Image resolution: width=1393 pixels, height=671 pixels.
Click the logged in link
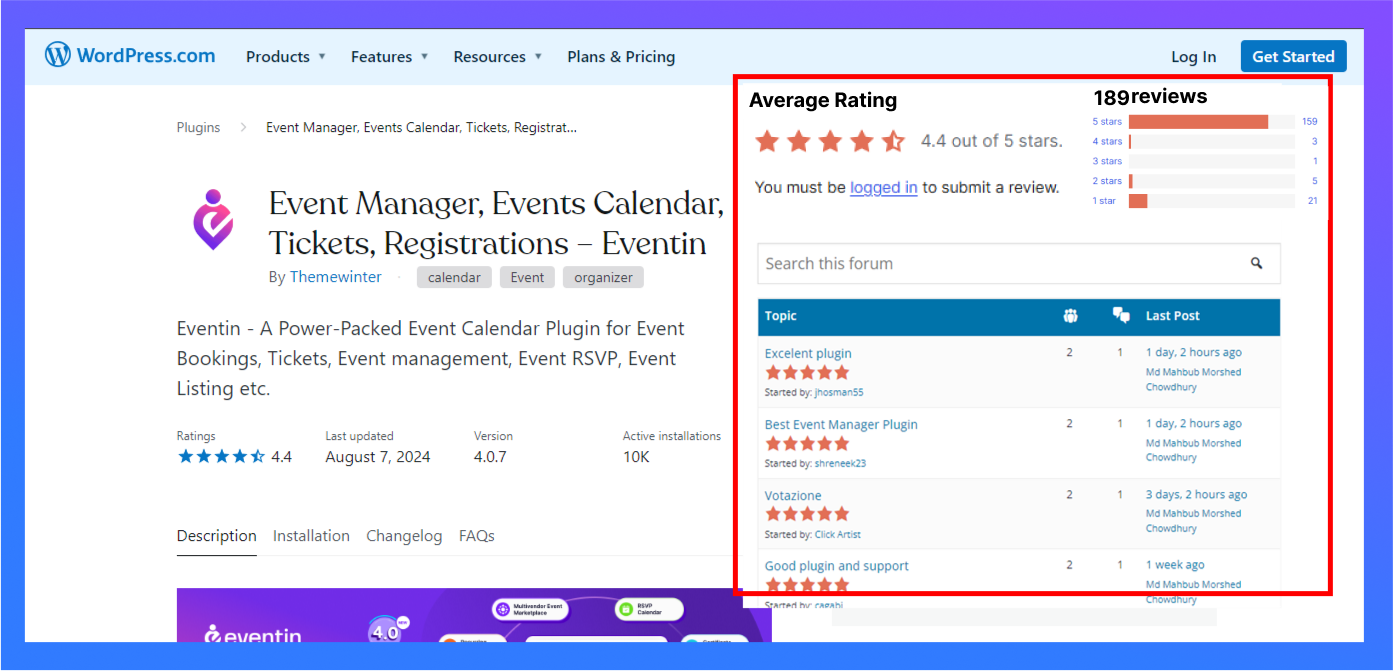pyautogui.click(x=883, y=187)
